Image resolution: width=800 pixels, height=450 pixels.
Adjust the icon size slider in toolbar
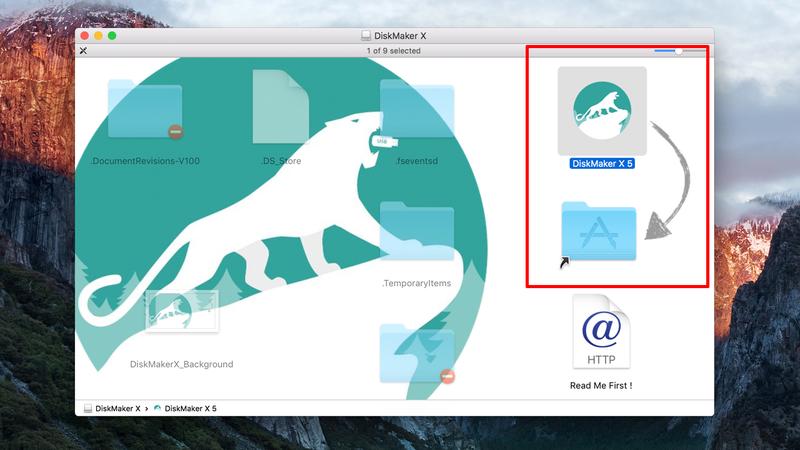679,51
